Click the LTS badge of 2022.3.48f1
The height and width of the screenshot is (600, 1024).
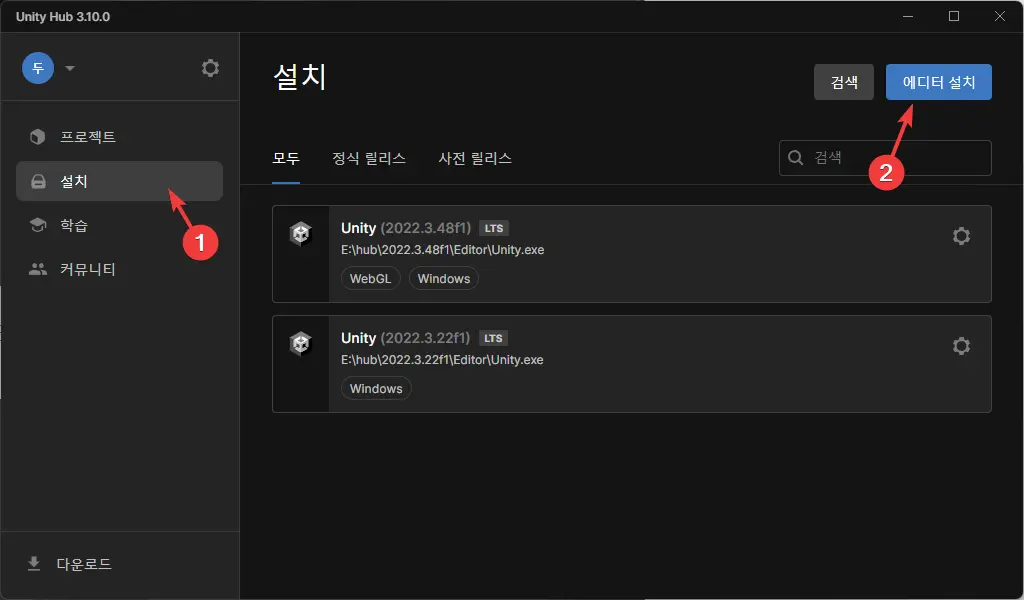494,229
